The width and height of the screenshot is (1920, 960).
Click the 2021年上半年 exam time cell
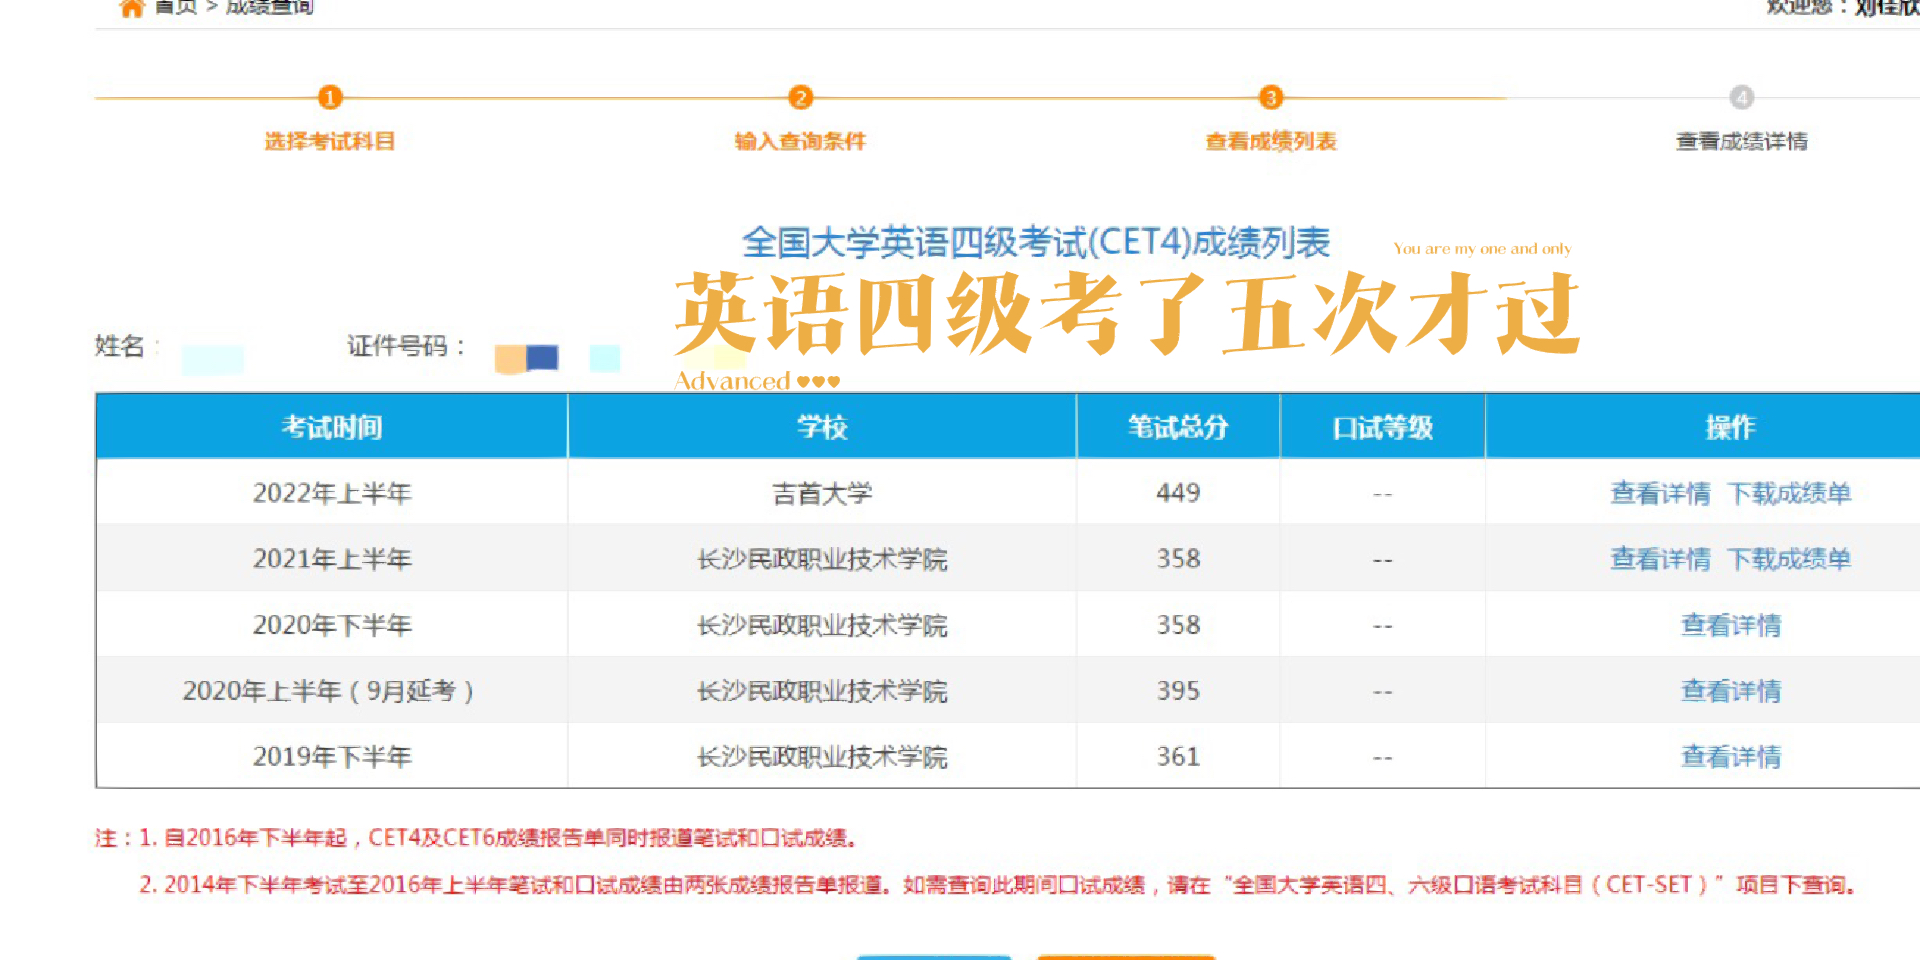pyautogui.click(x=332, y=559)
